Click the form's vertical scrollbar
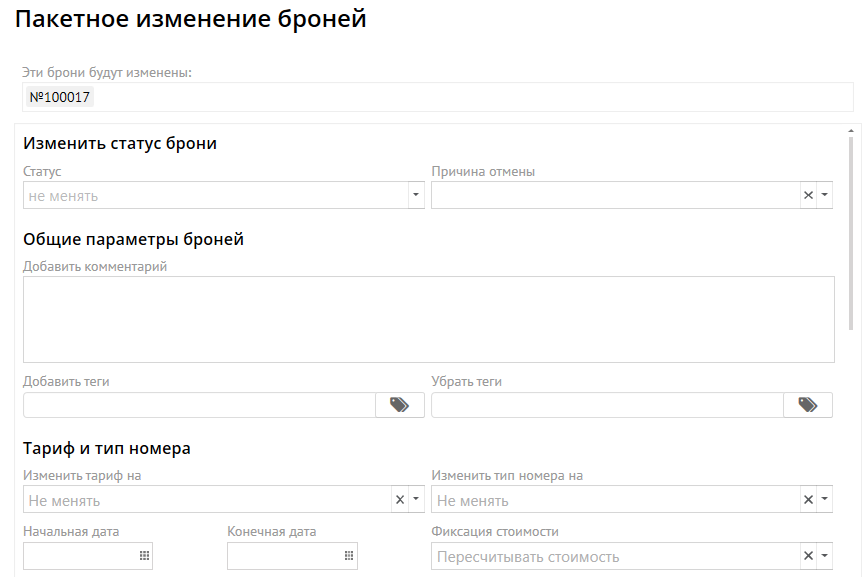This screenshot has height=577, width=864. [851, 230]
